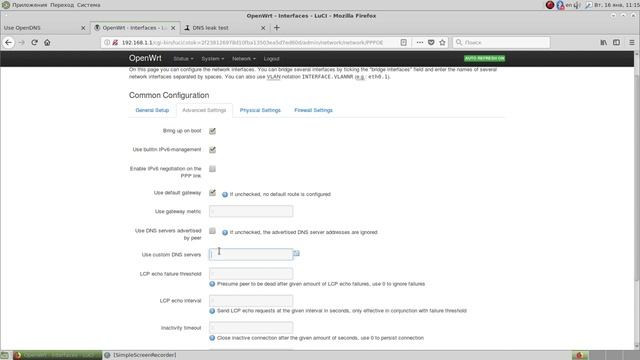Open a new browser tab

coord(277,28)
